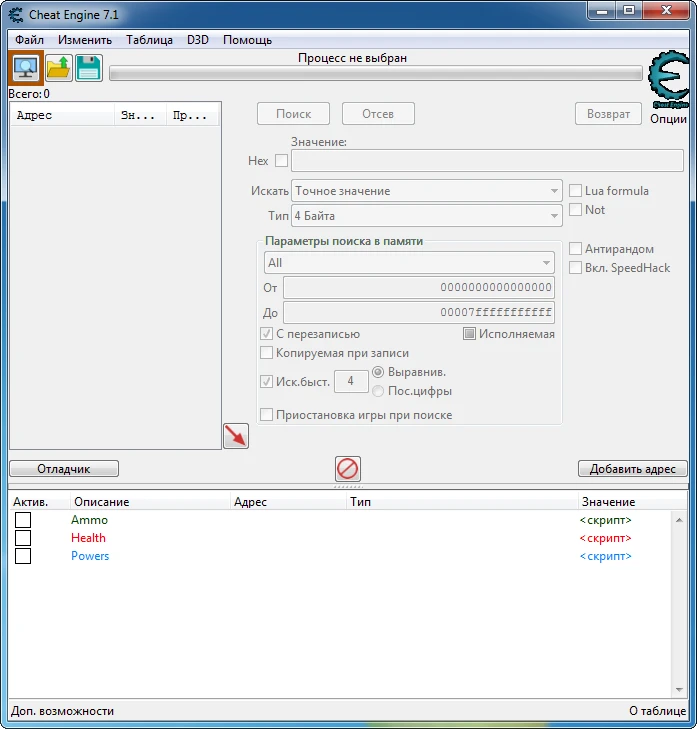Image resolution: width=697 pixels, height=729 pixels.
Task: Select the Выравнив. radio button
Action: [x=378, y=372]
